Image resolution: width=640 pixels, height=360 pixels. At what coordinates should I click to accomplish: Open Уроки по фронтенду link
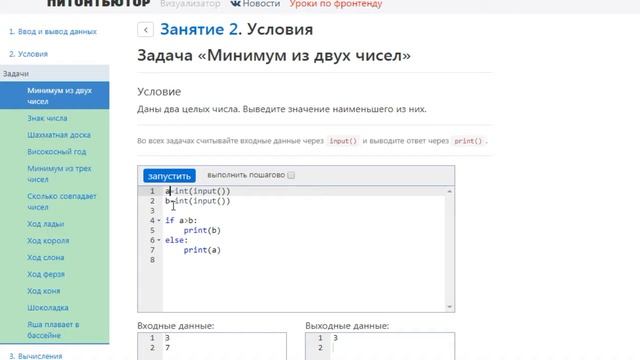click(336, 4)
